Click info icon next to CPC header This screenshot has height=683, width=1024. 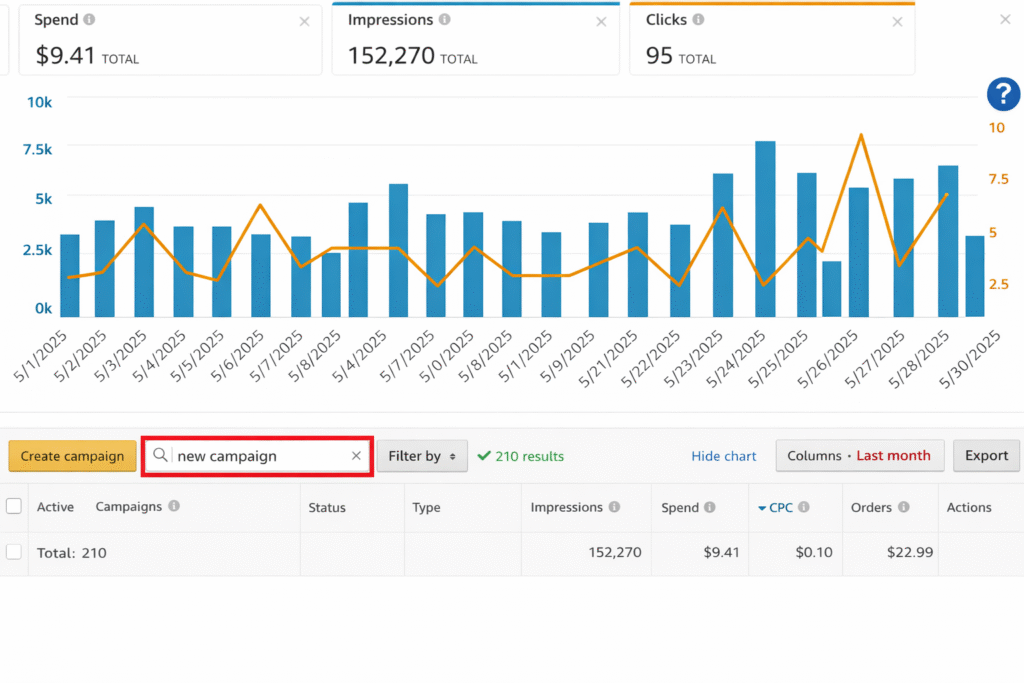[804, 507]
